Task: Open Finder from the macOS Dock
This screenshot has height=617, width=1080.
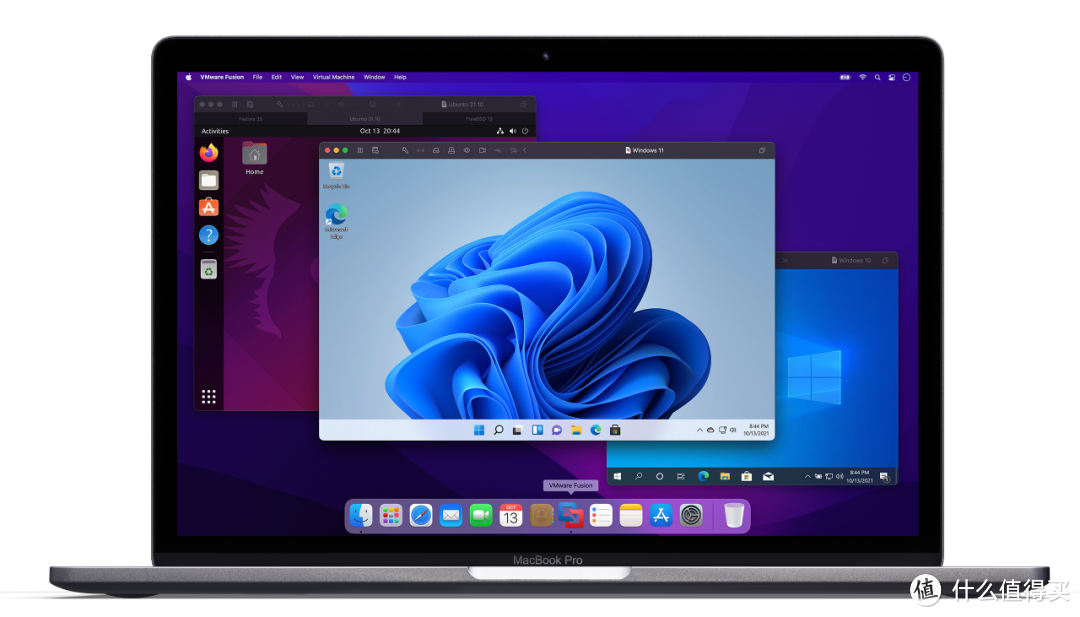Action: pos(361,515)
